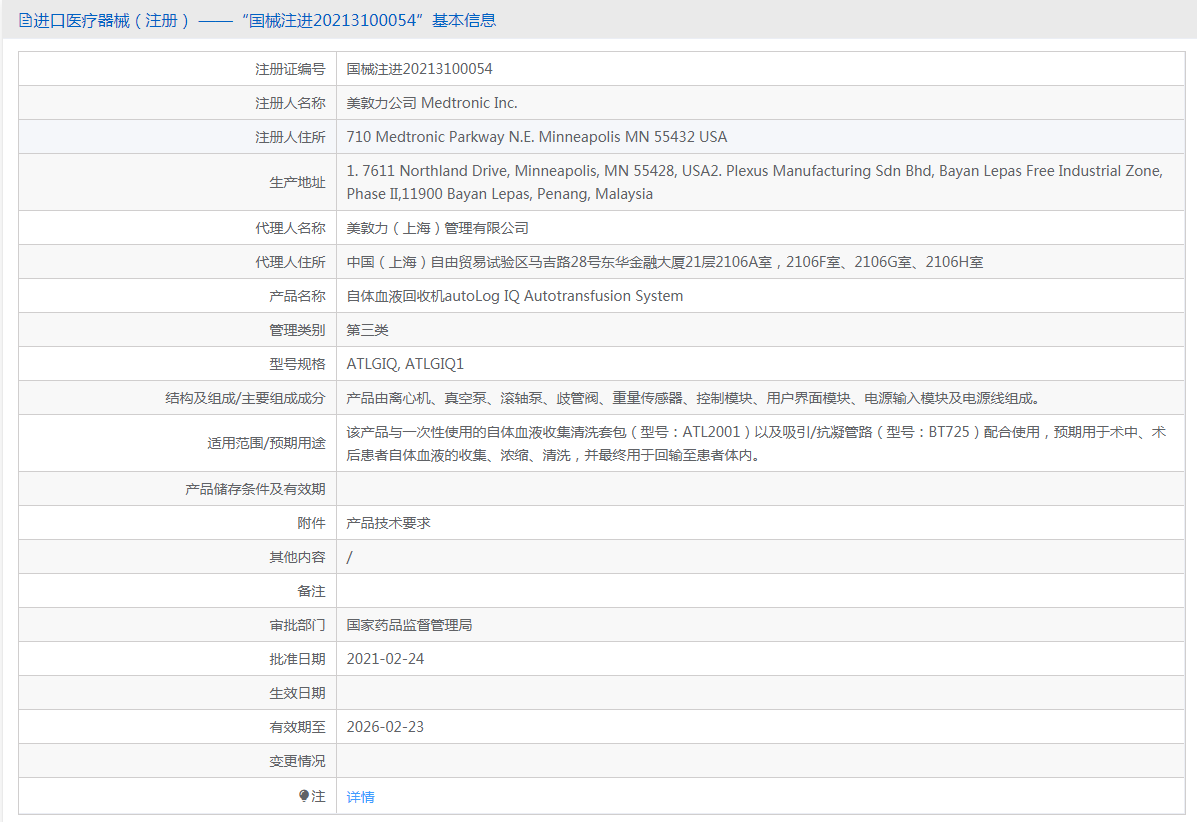1197x822 pixels.
Task: Open the 详情 link
Action: pyautogui.click(x=360, y=797)
